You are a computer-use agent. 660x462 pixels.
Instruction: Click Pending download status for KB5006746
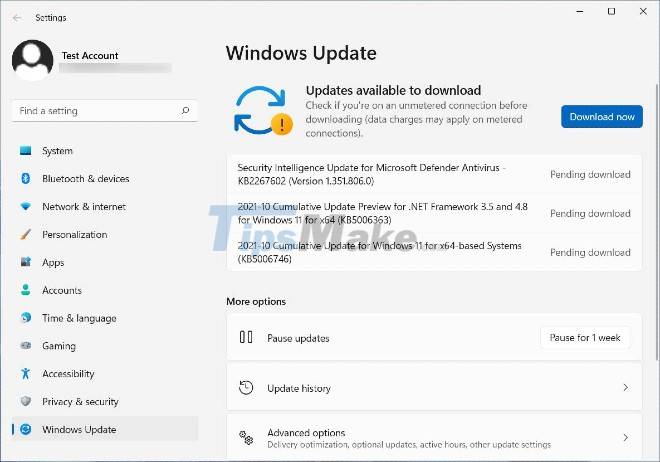tap(590, 252)
